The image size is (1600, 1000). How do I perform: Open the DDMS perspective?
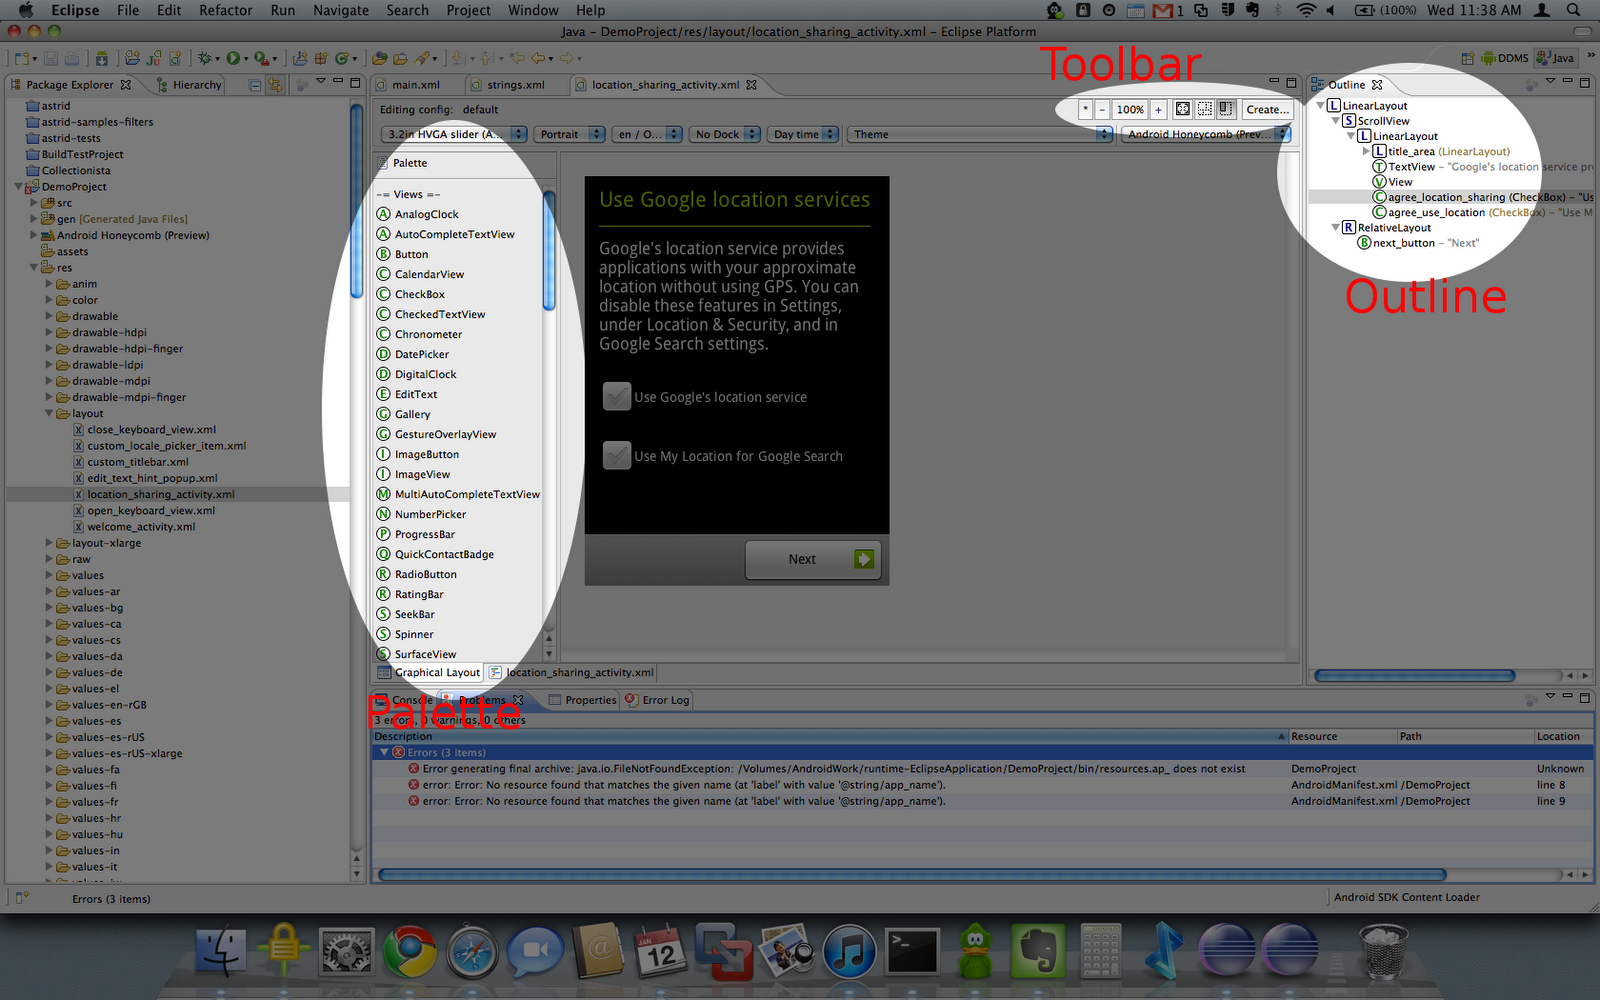(1505, 58)
